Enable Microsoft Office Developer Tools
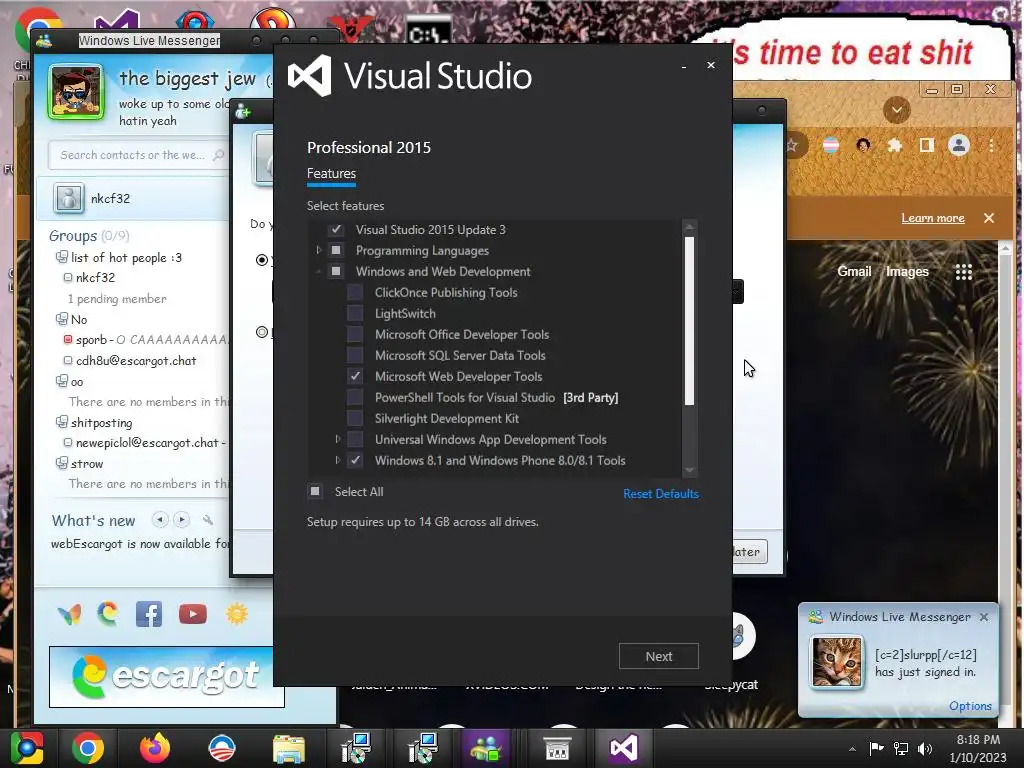1024x768 pixels. 355,334
